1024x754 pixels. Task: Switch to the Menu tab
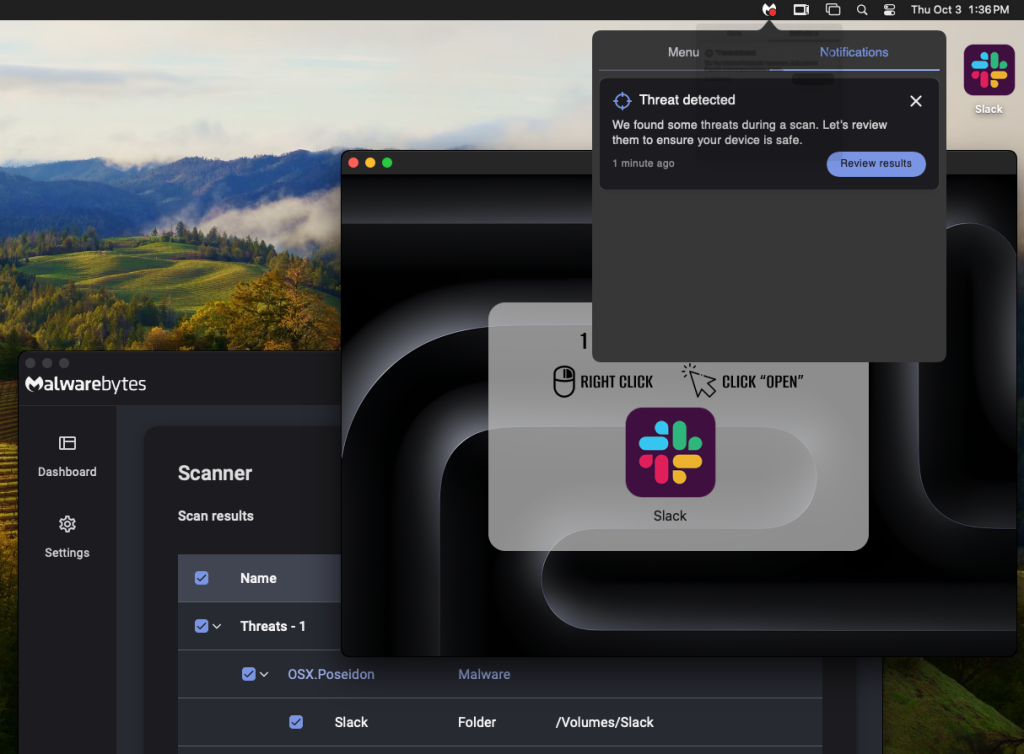(683, 52)
